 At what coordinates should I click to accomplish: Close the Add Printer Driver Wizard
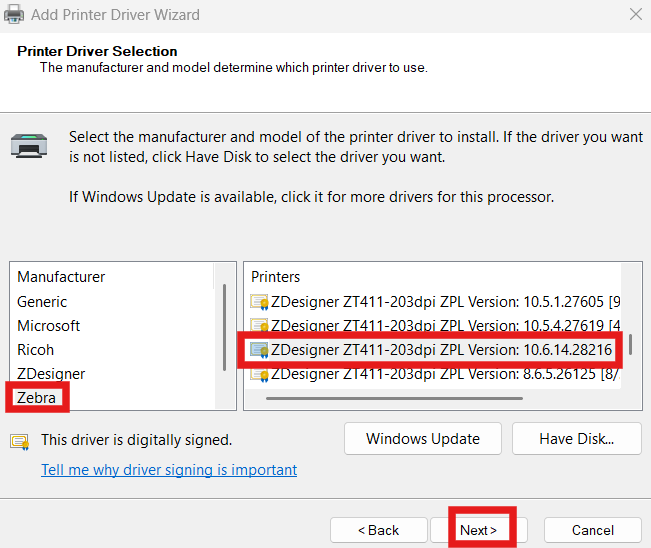(636, 15)
